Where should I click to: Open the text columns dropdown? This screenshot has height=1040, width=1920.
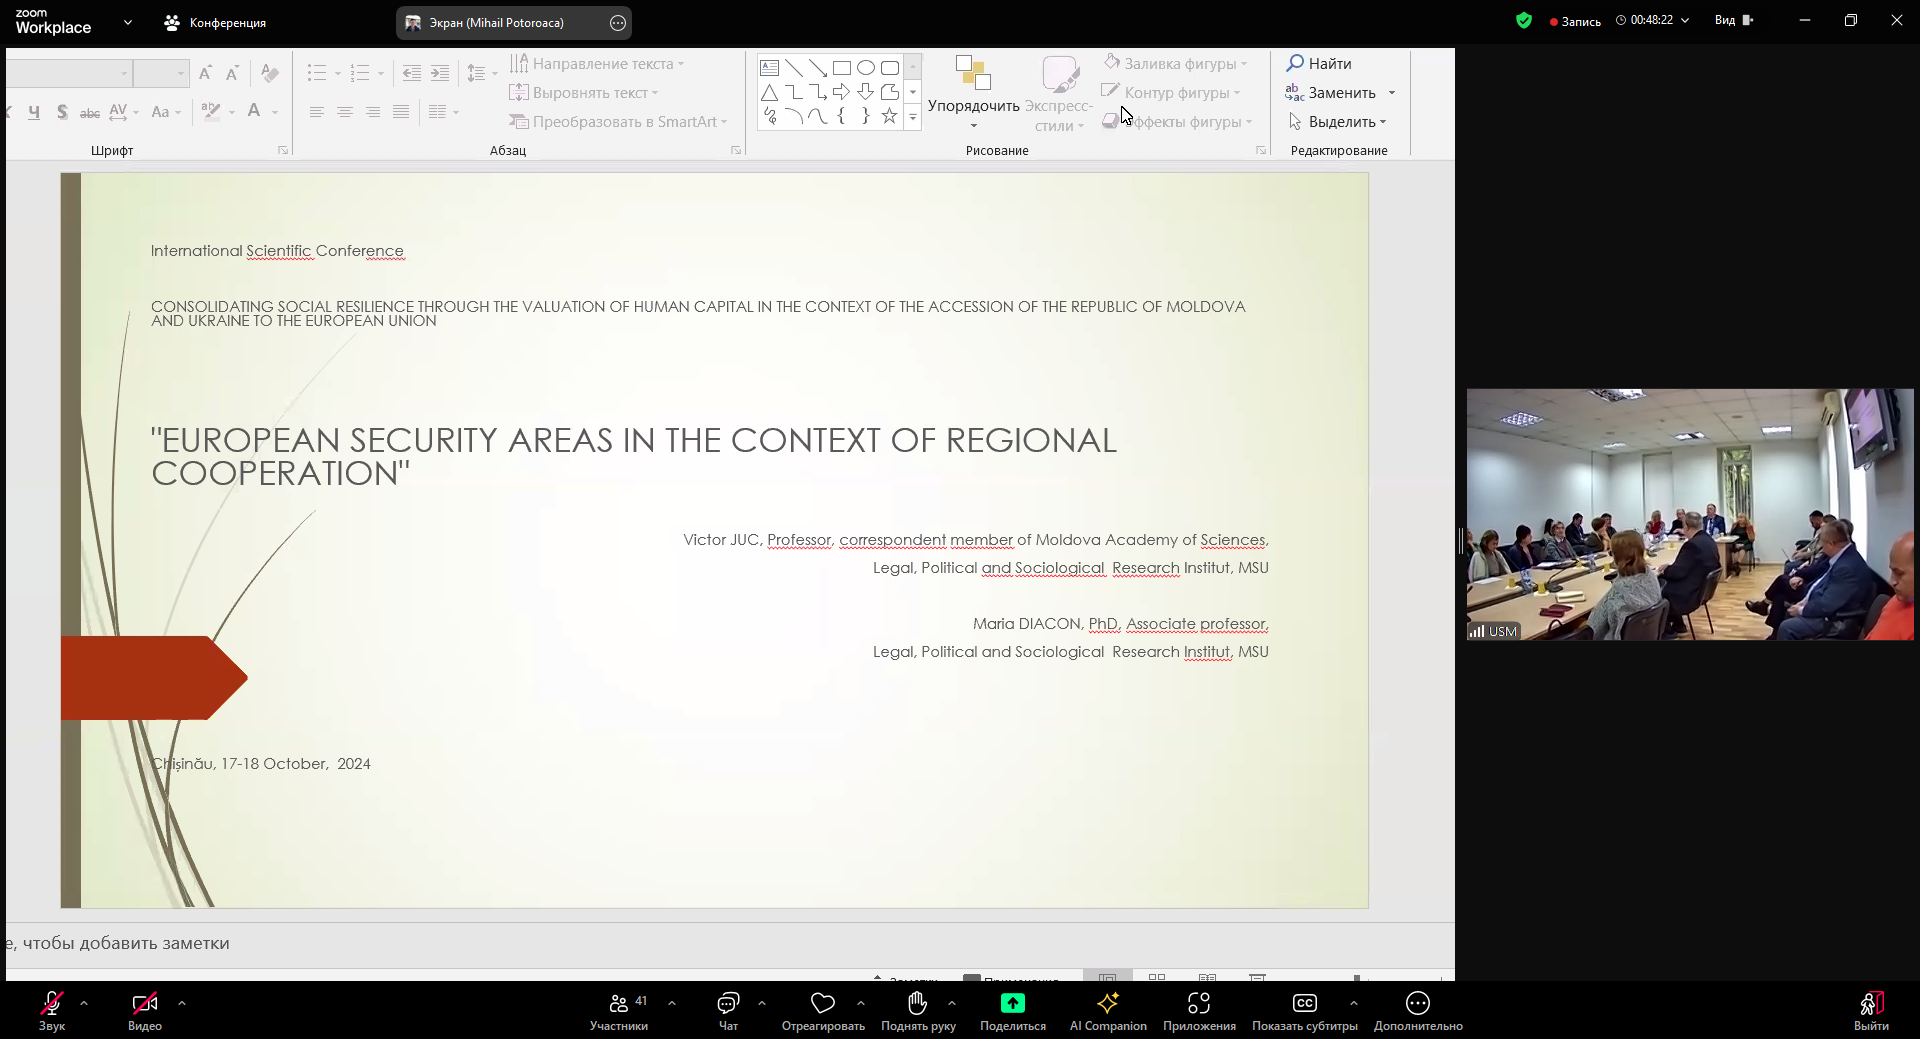click(x=443, y=112)
